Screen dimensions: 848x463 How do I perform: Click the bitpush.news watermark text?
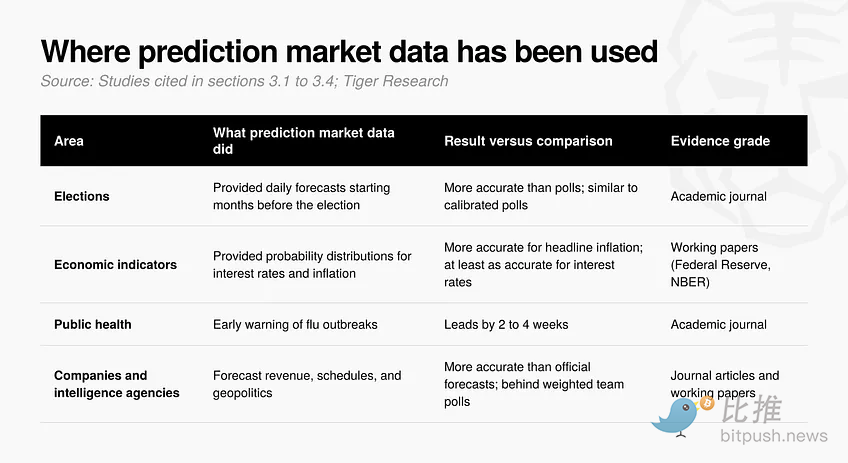[774, 435]
